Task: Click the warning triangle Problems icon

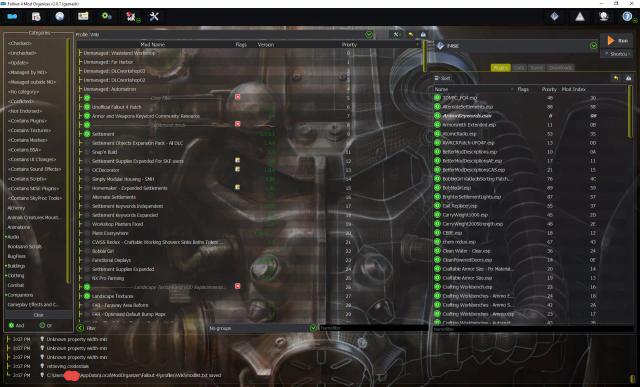Action: 580,17
